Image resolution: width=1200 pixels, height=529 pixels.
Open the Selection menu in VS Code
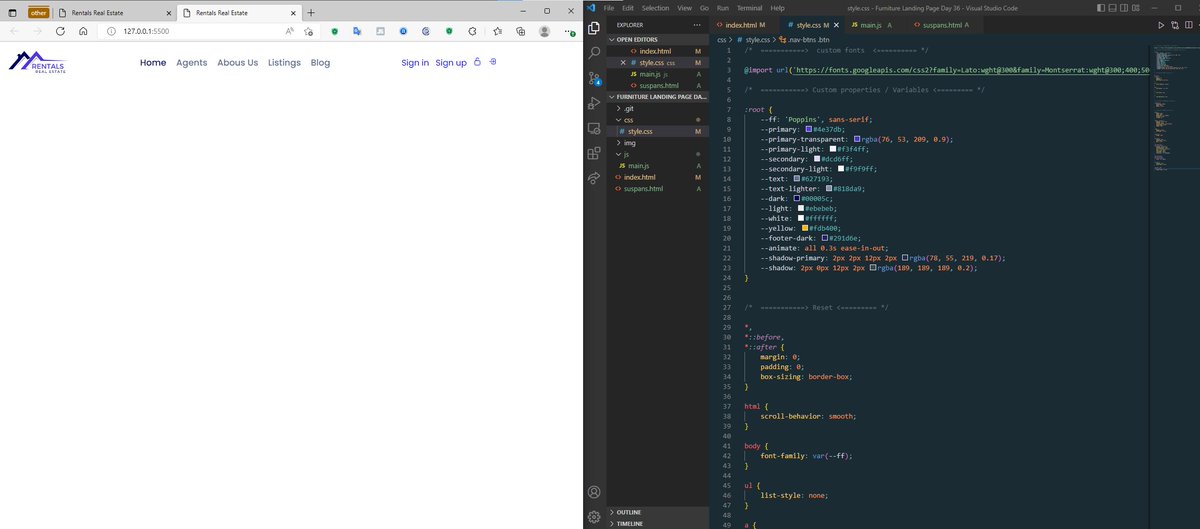[x=655, y=8]
